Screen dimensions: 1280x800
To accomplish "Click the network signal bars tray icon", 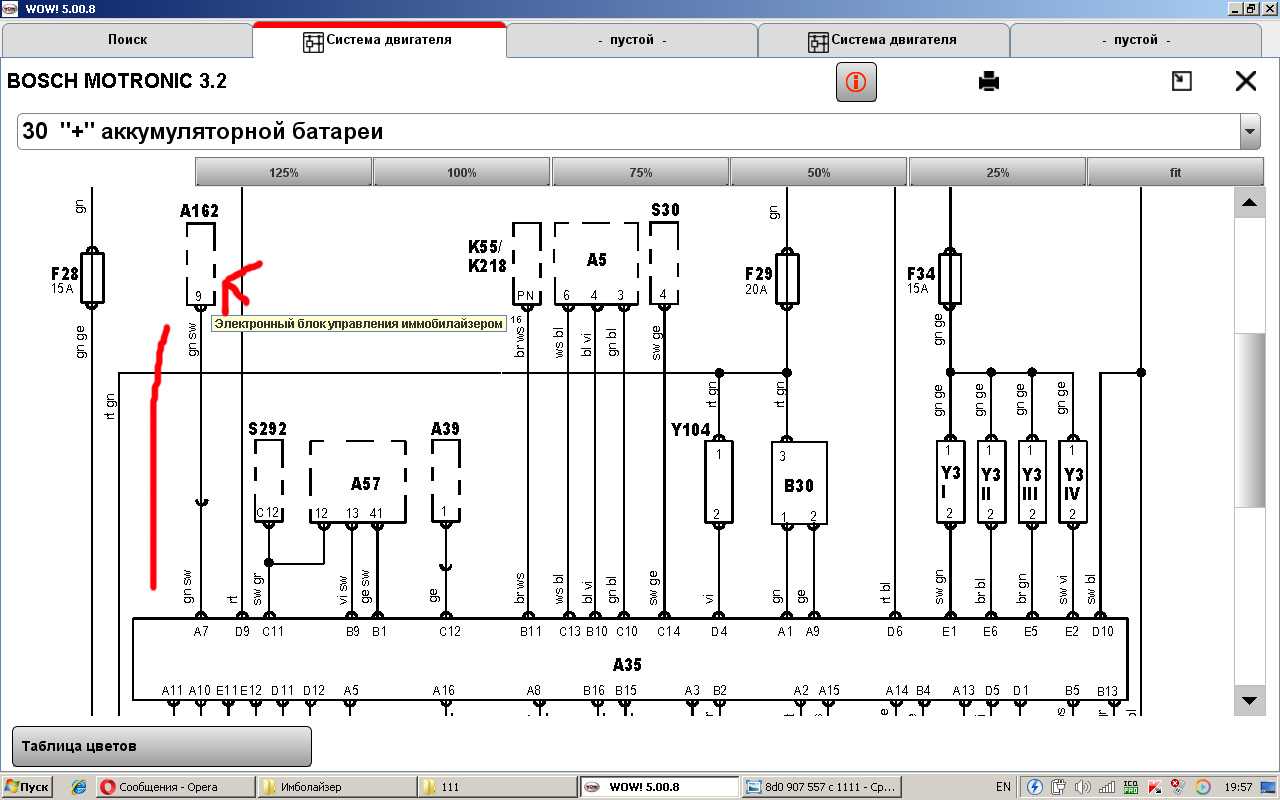I will [x=1105, y=787].
